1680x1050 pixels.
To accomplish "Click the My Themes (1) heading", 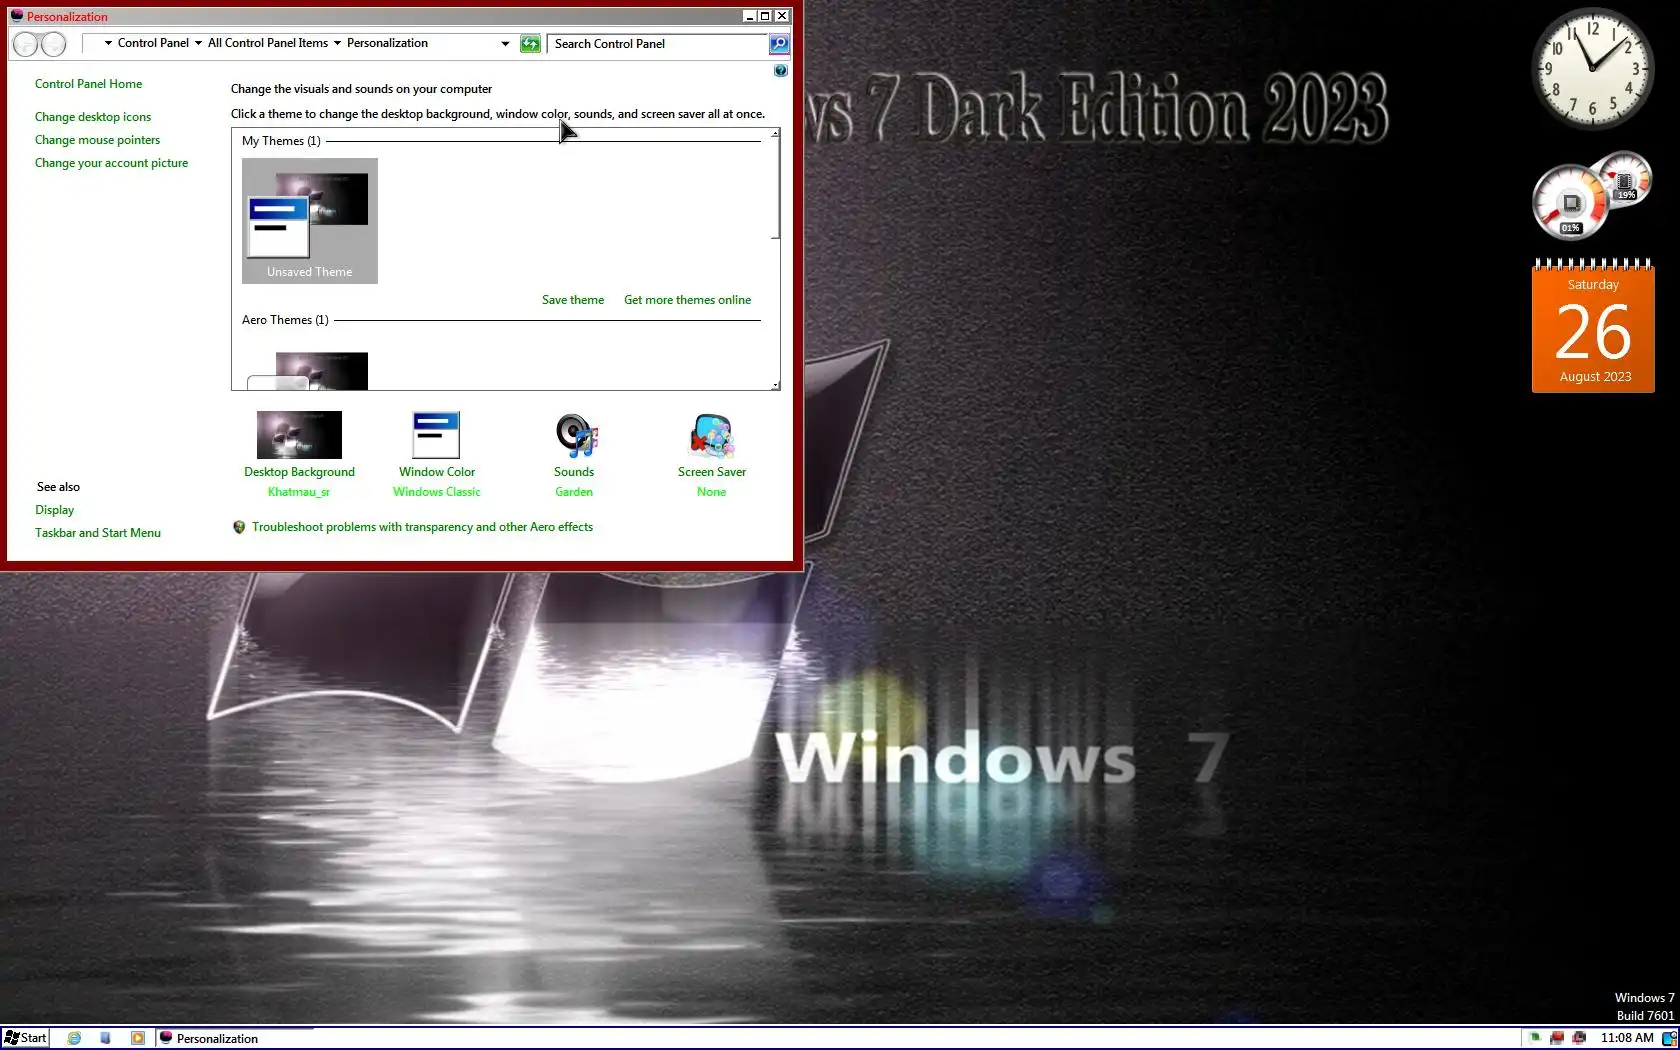I will (x=281, y=141).
